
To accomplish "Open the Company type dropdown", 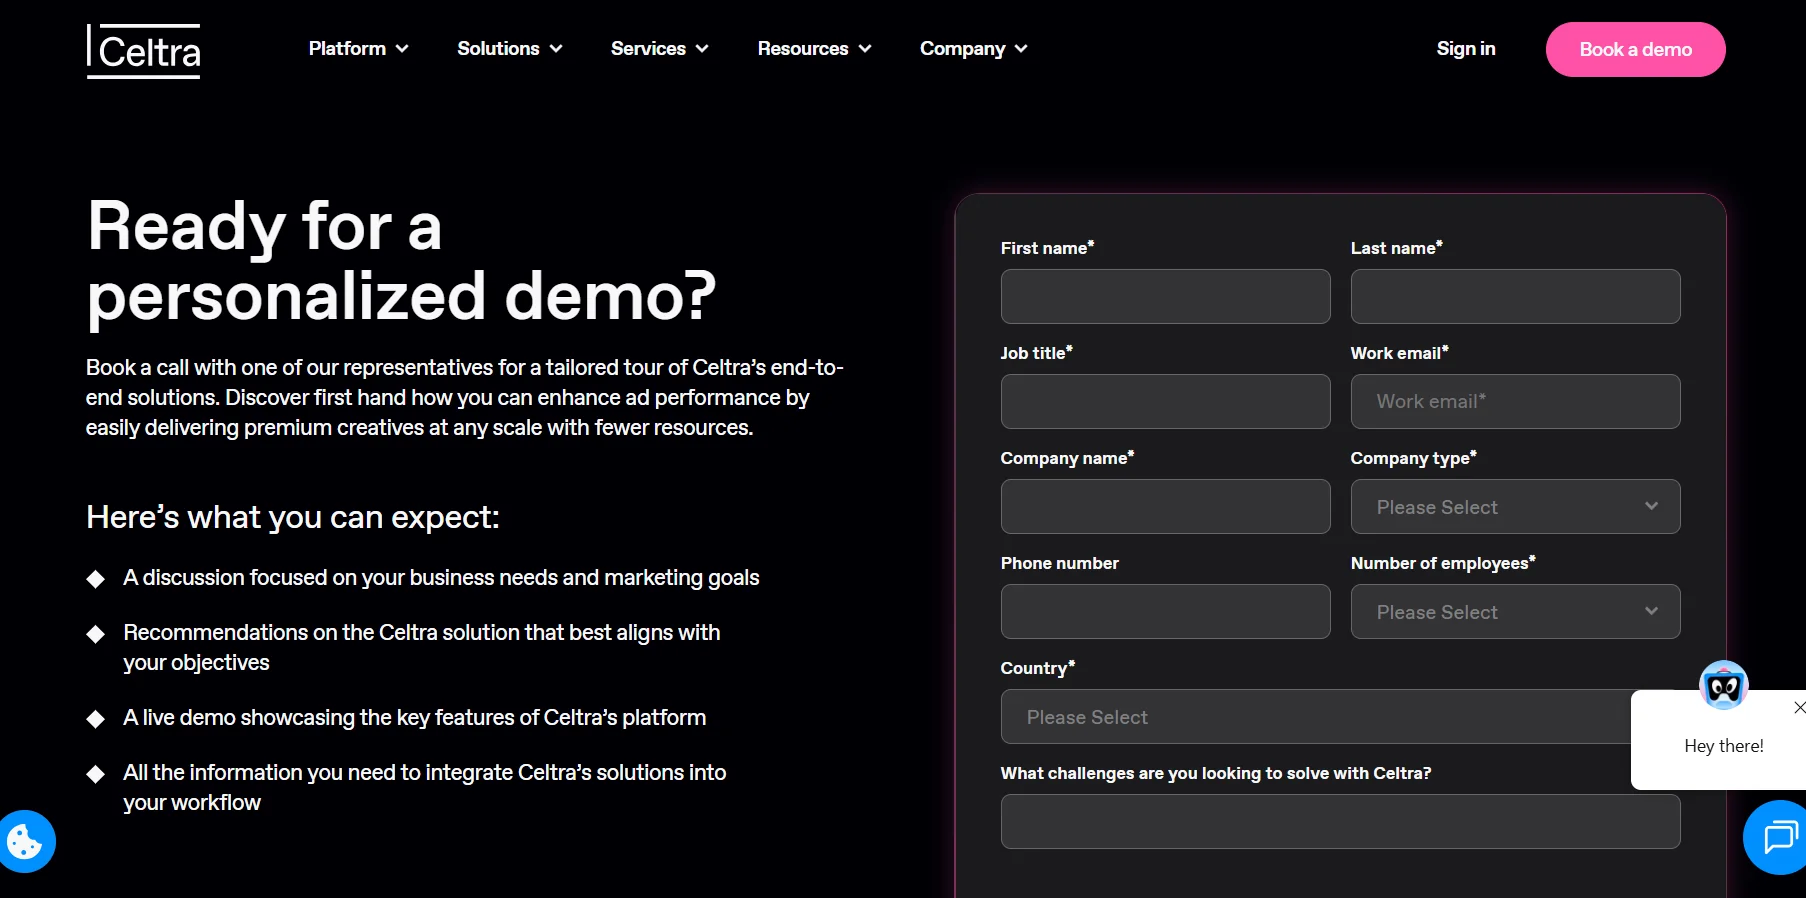I will tap(1515, 506).
